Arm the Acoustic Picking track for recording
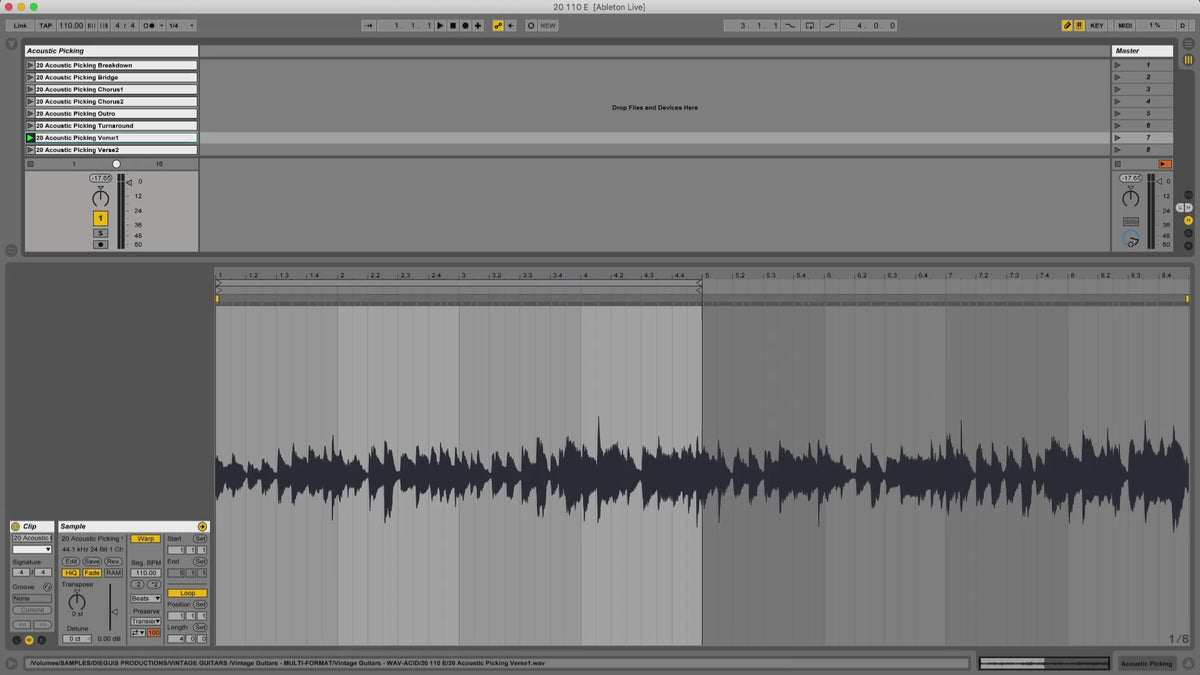This screenshot has width=1200, height=675. (100, 244)
